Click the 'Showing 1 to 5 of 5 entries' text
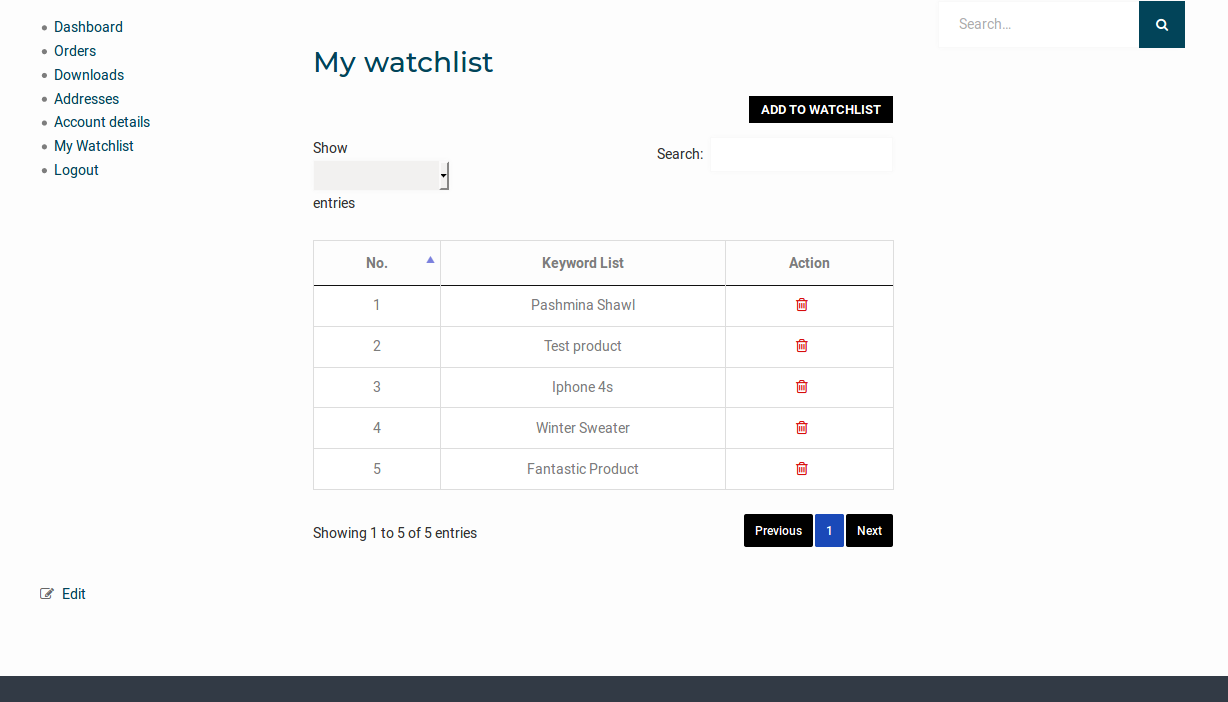 395,533
